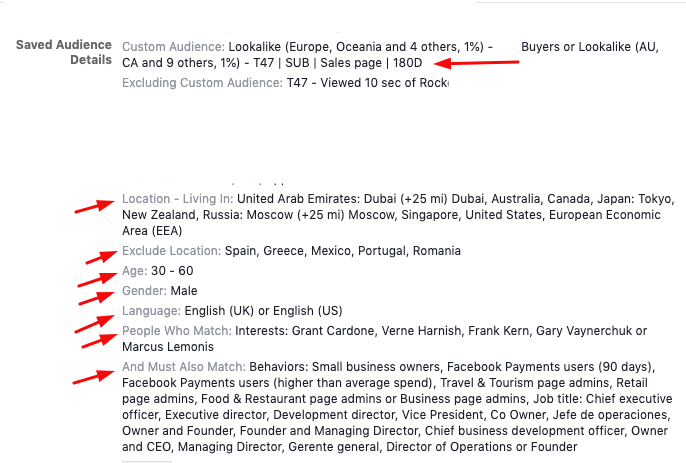
Task: Click the Excluding Custom Audience label
Action: [203, 83]
